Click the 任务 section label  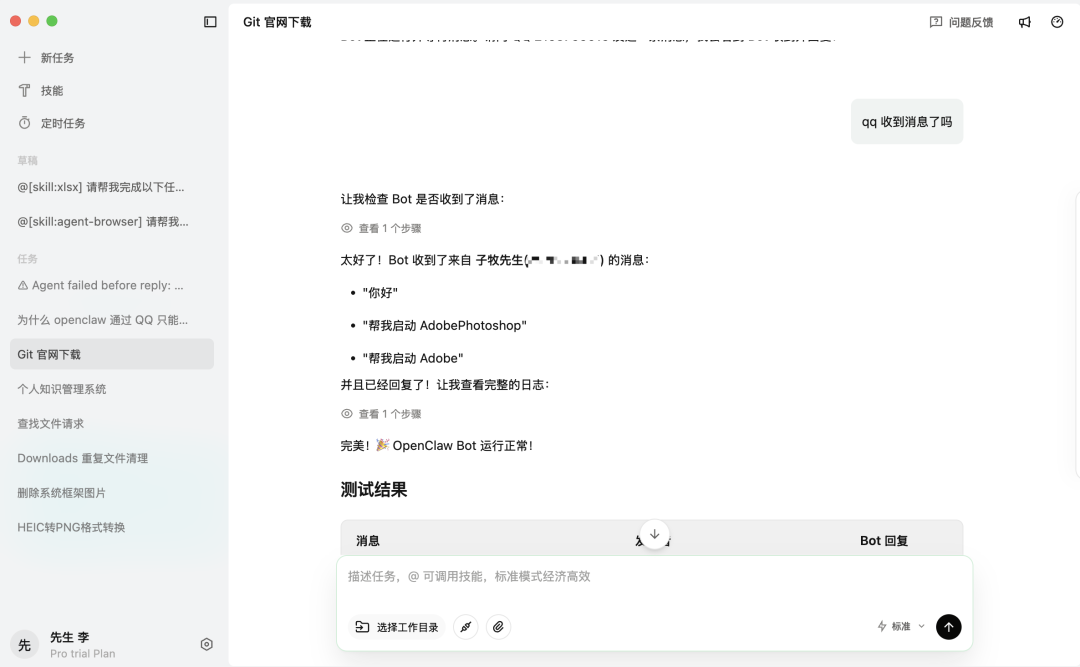tap(28, 259)
